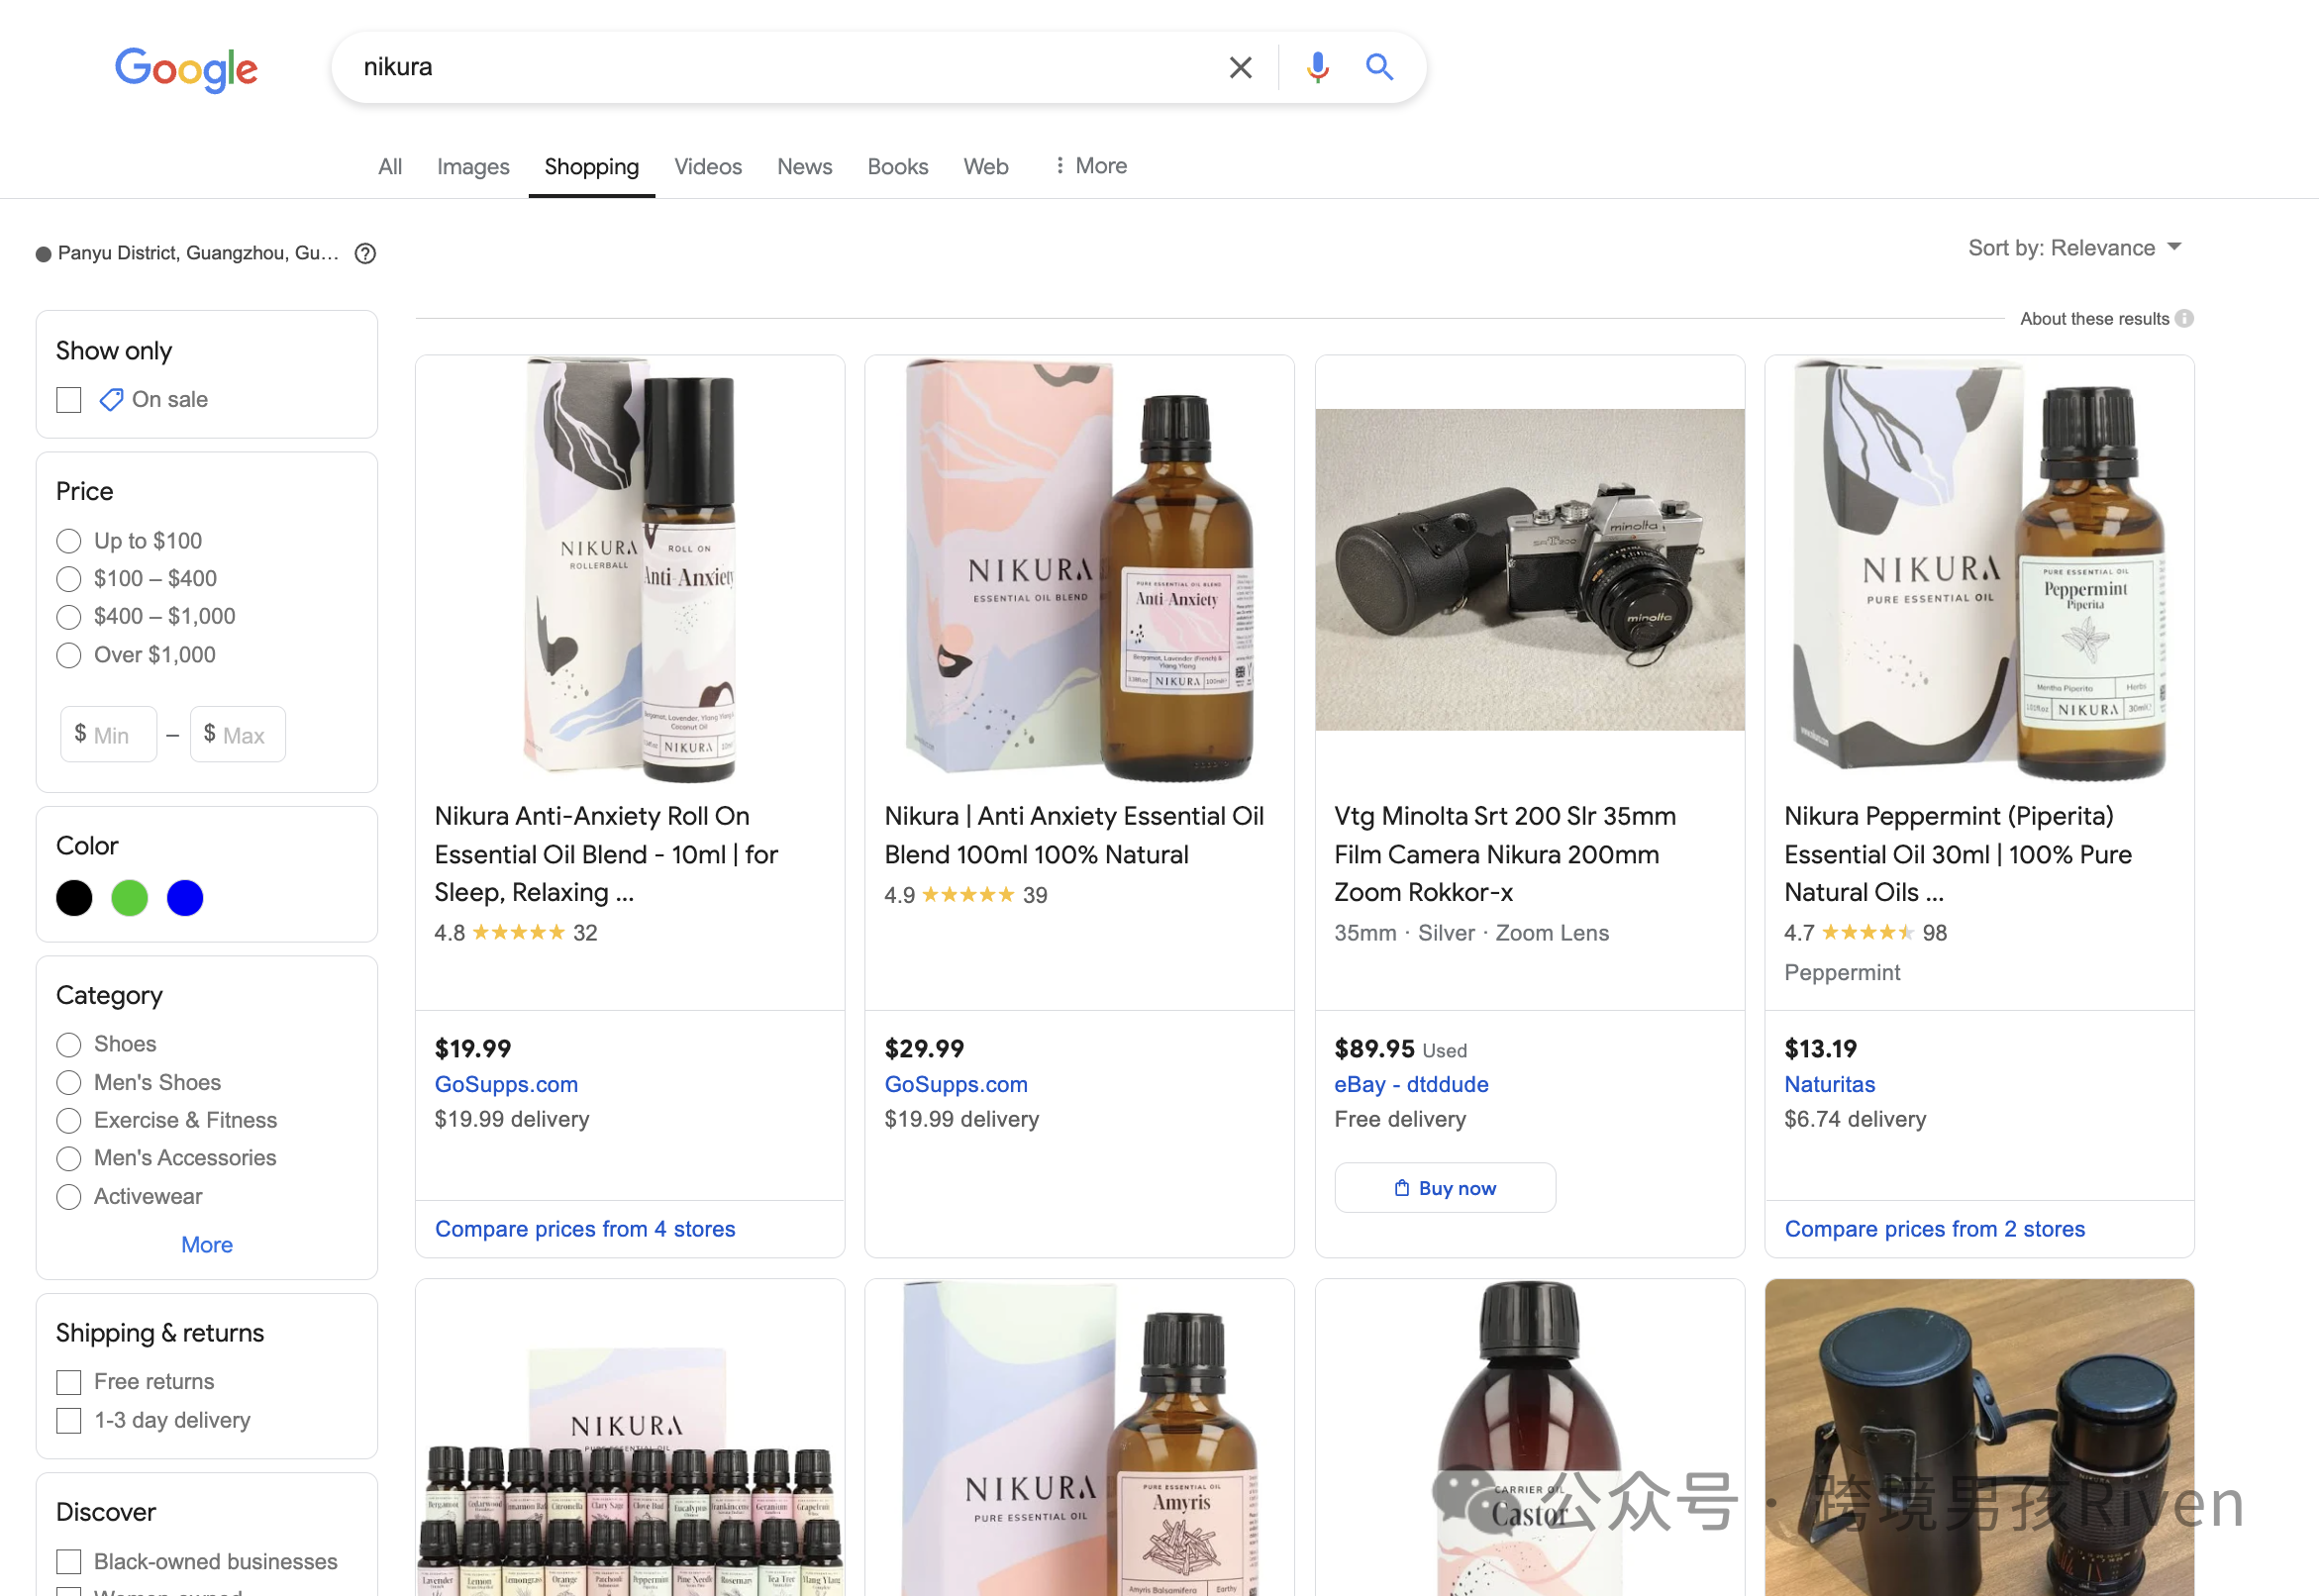The width and height of the screenshot is (2319, 1596).
Task: Choose the Exercise & Fitness category
Action: coord(69,1120)
